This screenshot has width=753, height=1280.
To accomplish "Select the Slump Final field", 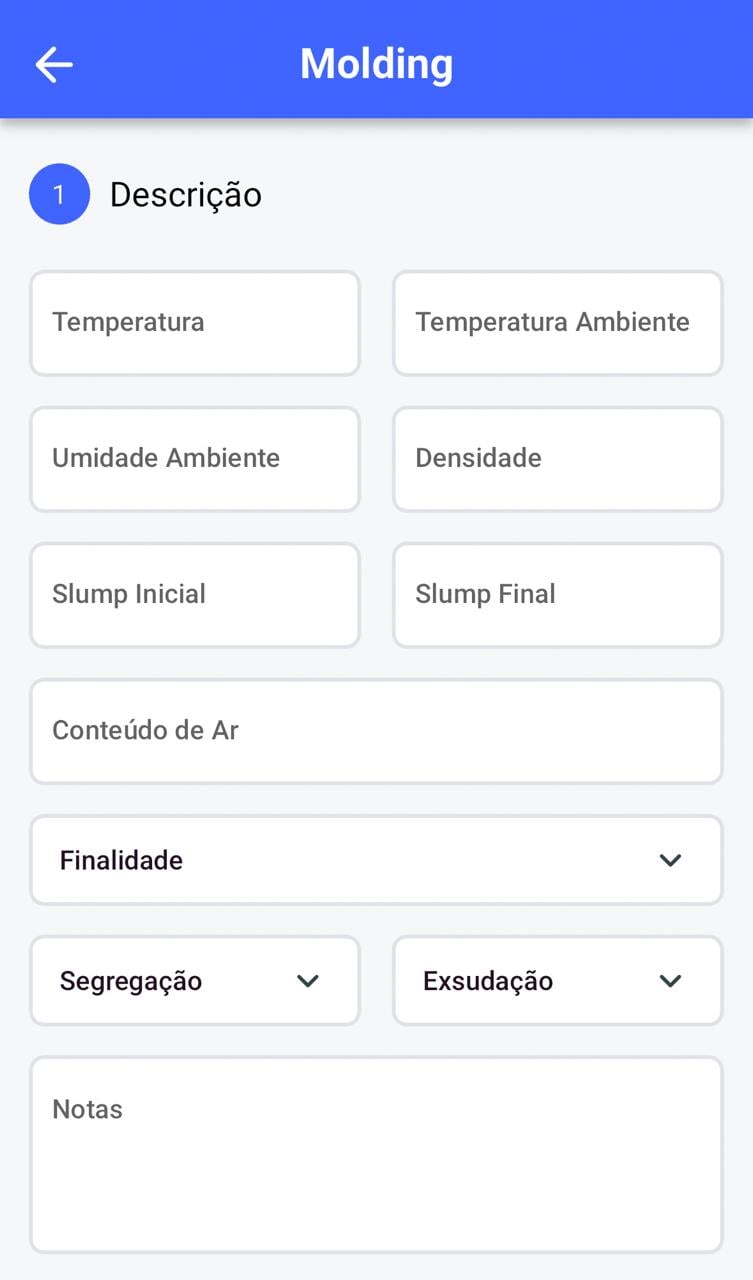I will click(557, 595).
